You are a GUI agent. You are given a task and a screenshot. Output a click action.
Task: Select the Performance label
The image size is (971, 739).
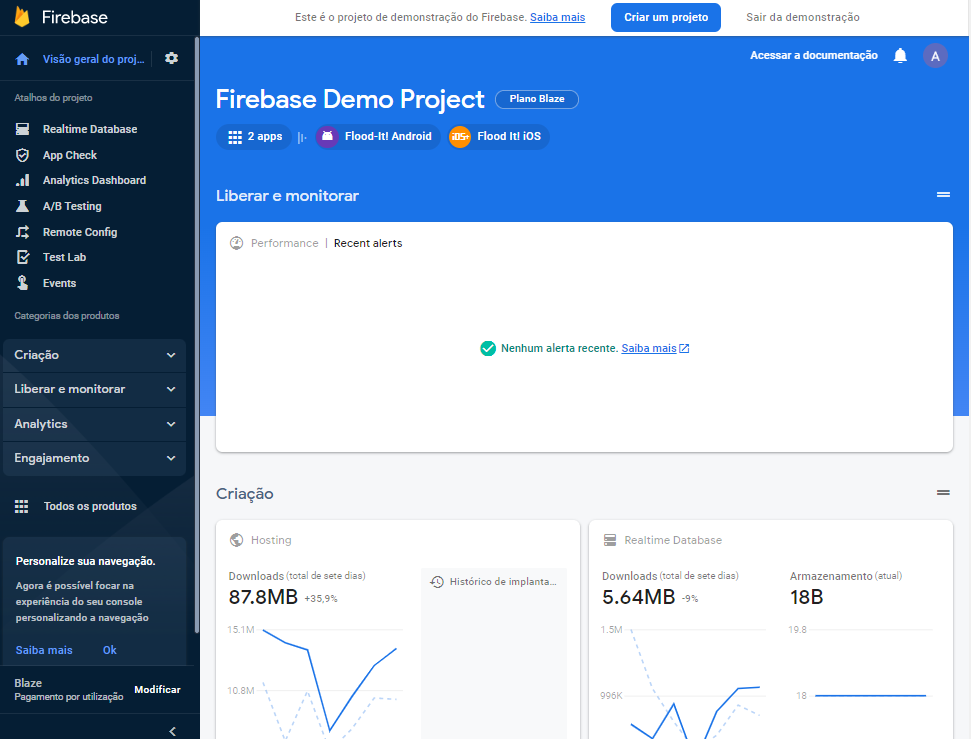(x=284, y=243)
